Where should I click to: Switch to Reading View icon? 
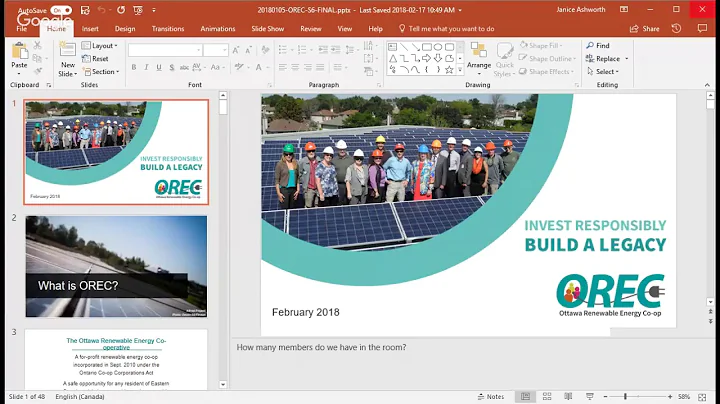coord(568,397)
